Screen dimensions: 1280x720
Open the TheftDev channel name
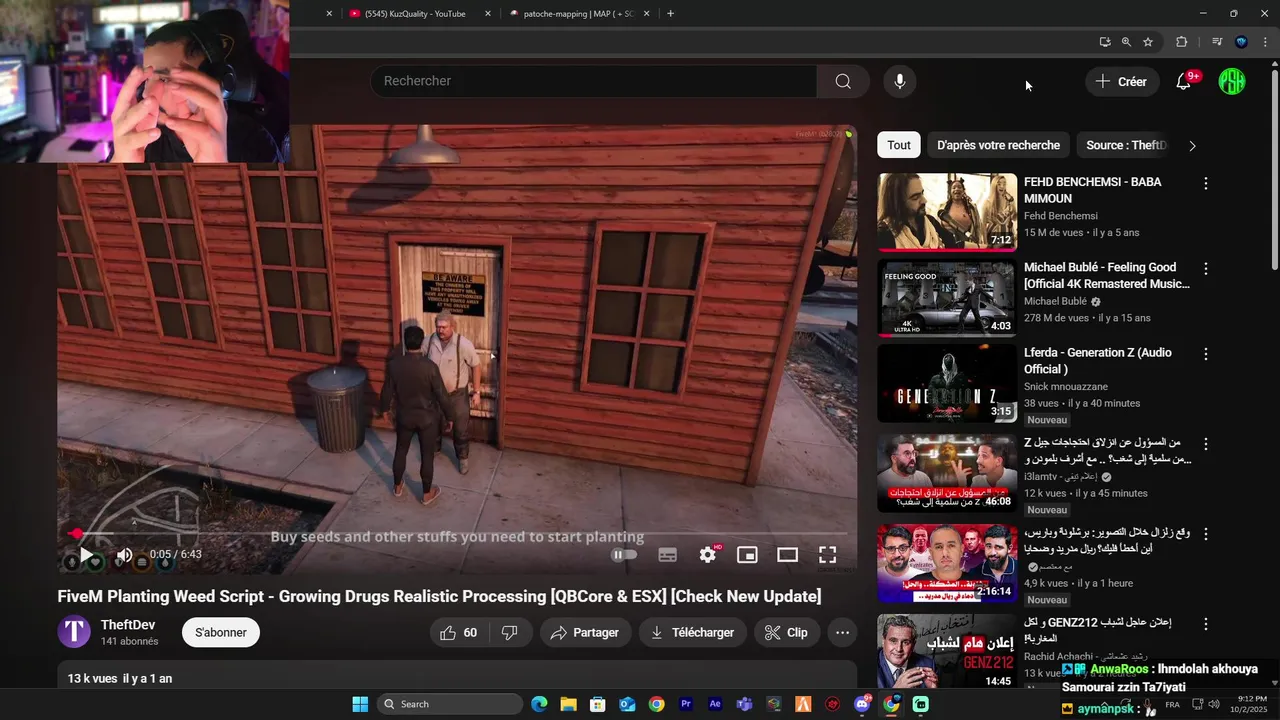(x=128, y=625)
